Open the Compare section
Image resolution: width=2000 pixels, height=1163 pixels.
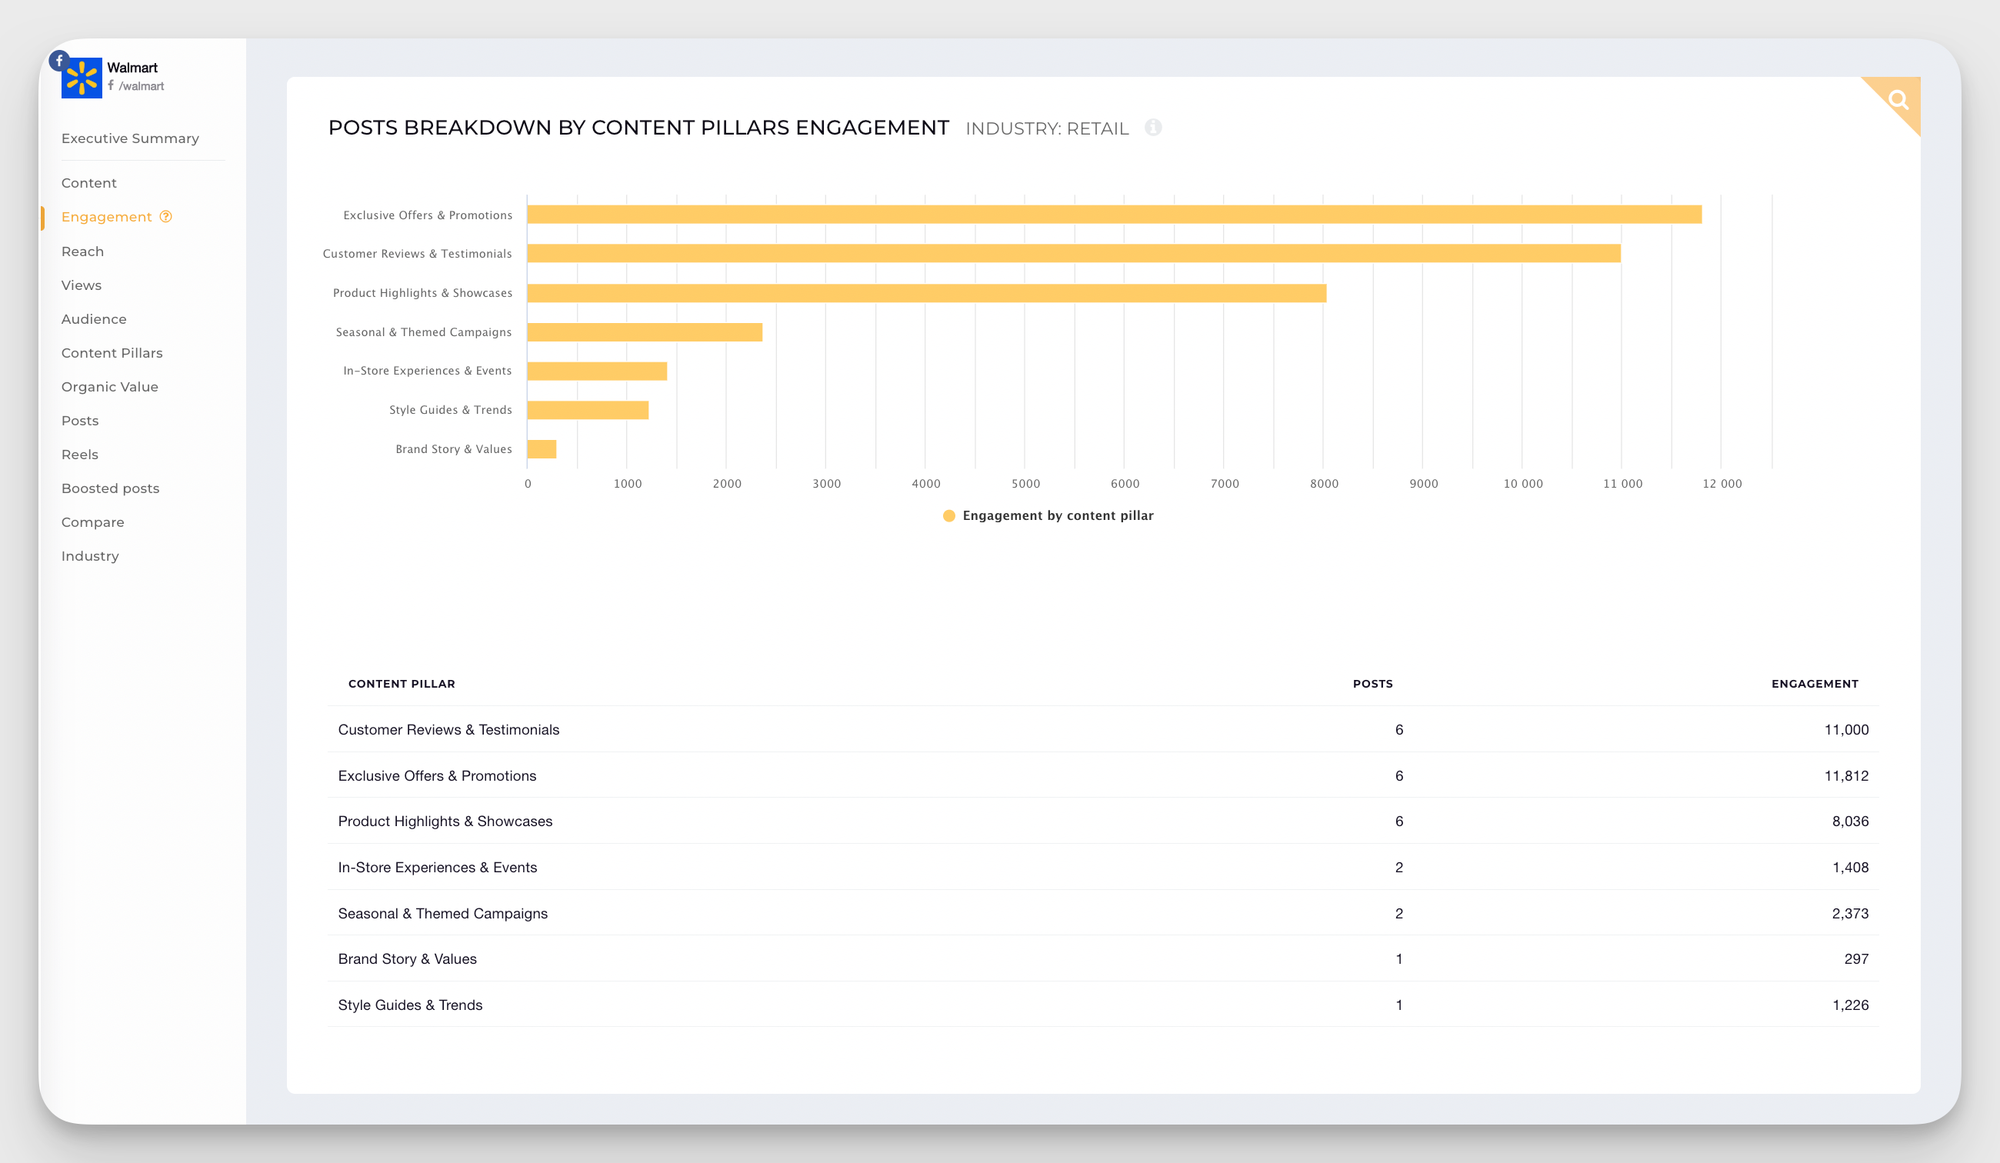[93, 521]
